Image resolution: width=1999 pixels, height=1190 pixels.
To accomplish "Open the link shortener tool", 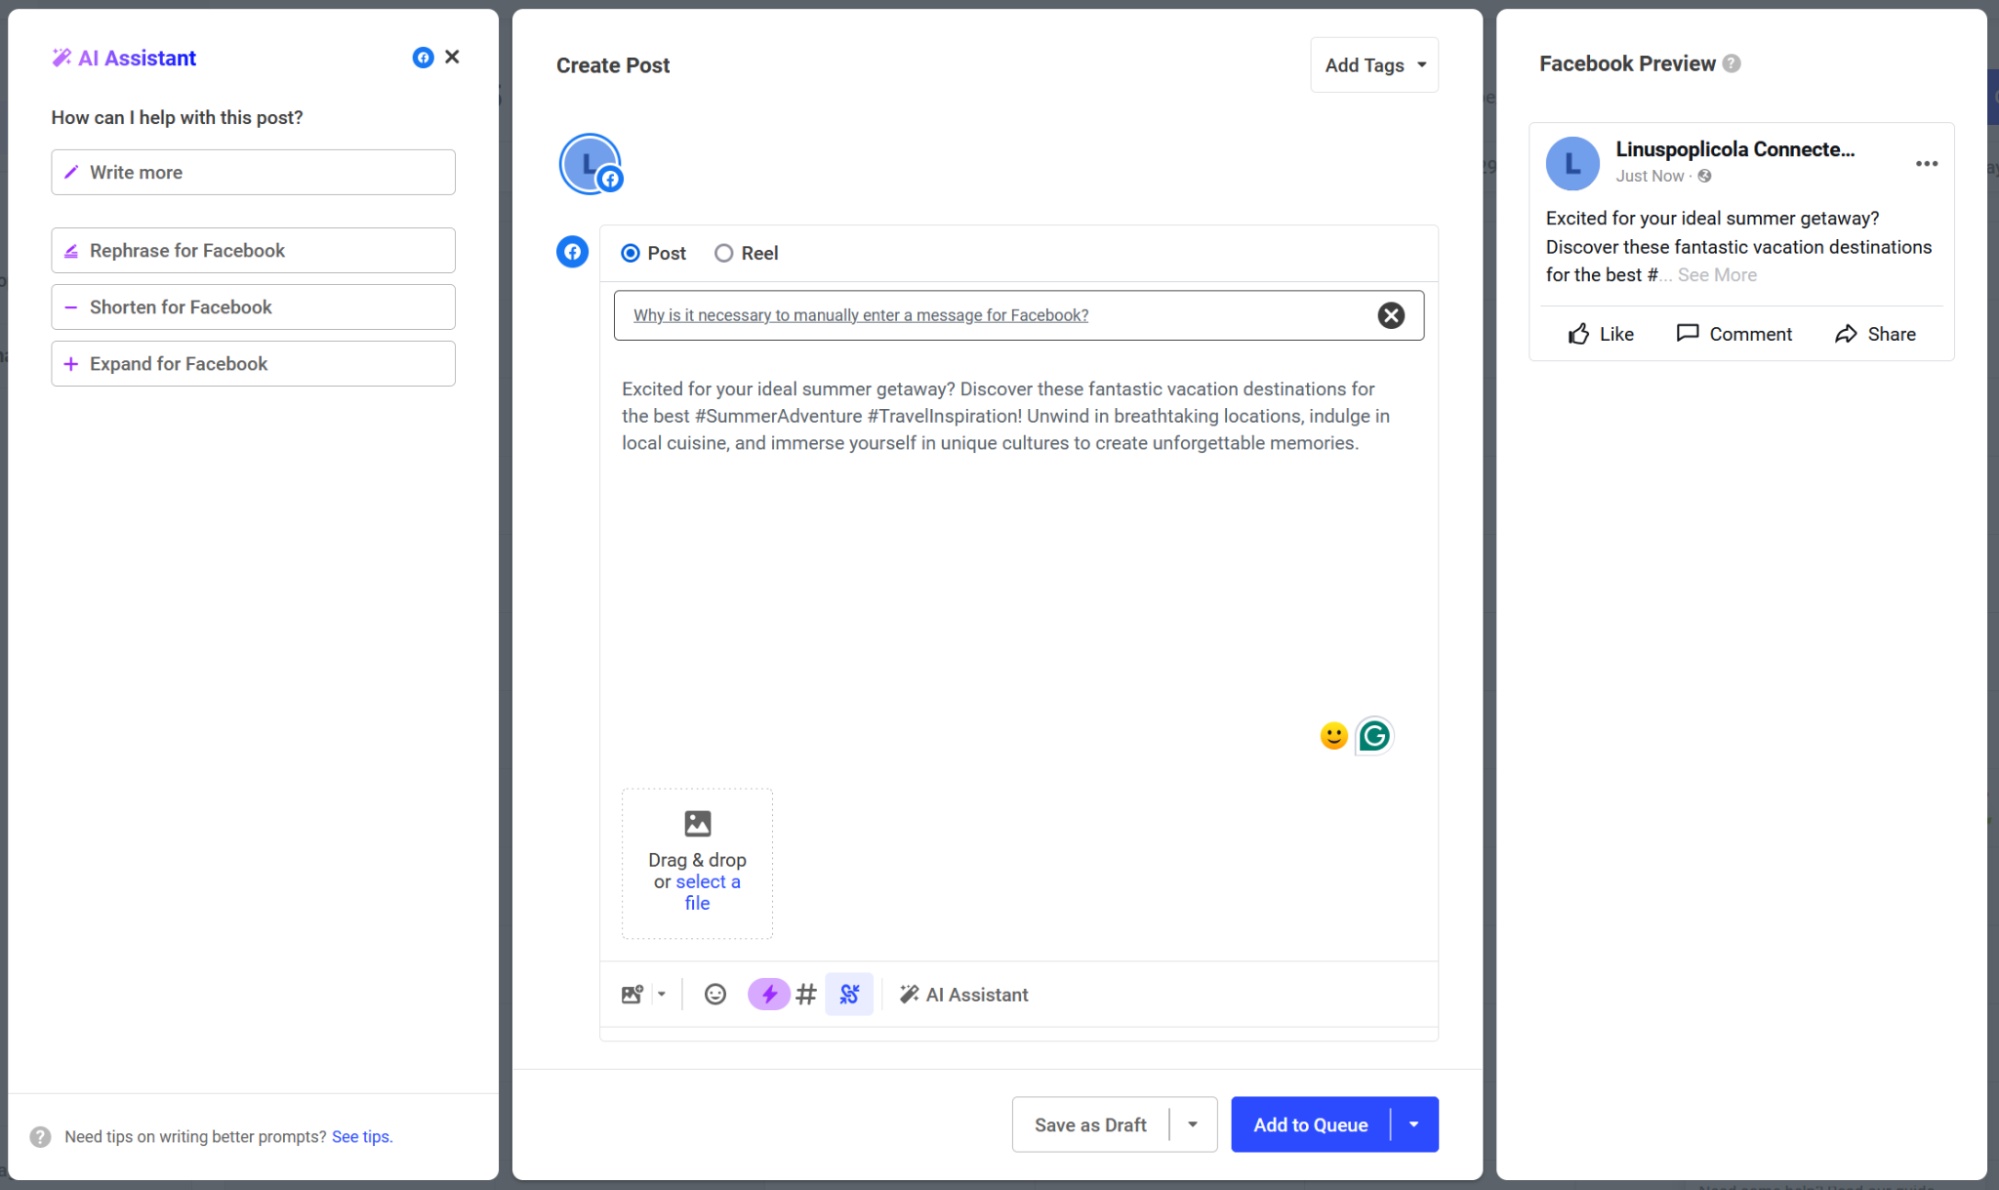I will [849, 994].
